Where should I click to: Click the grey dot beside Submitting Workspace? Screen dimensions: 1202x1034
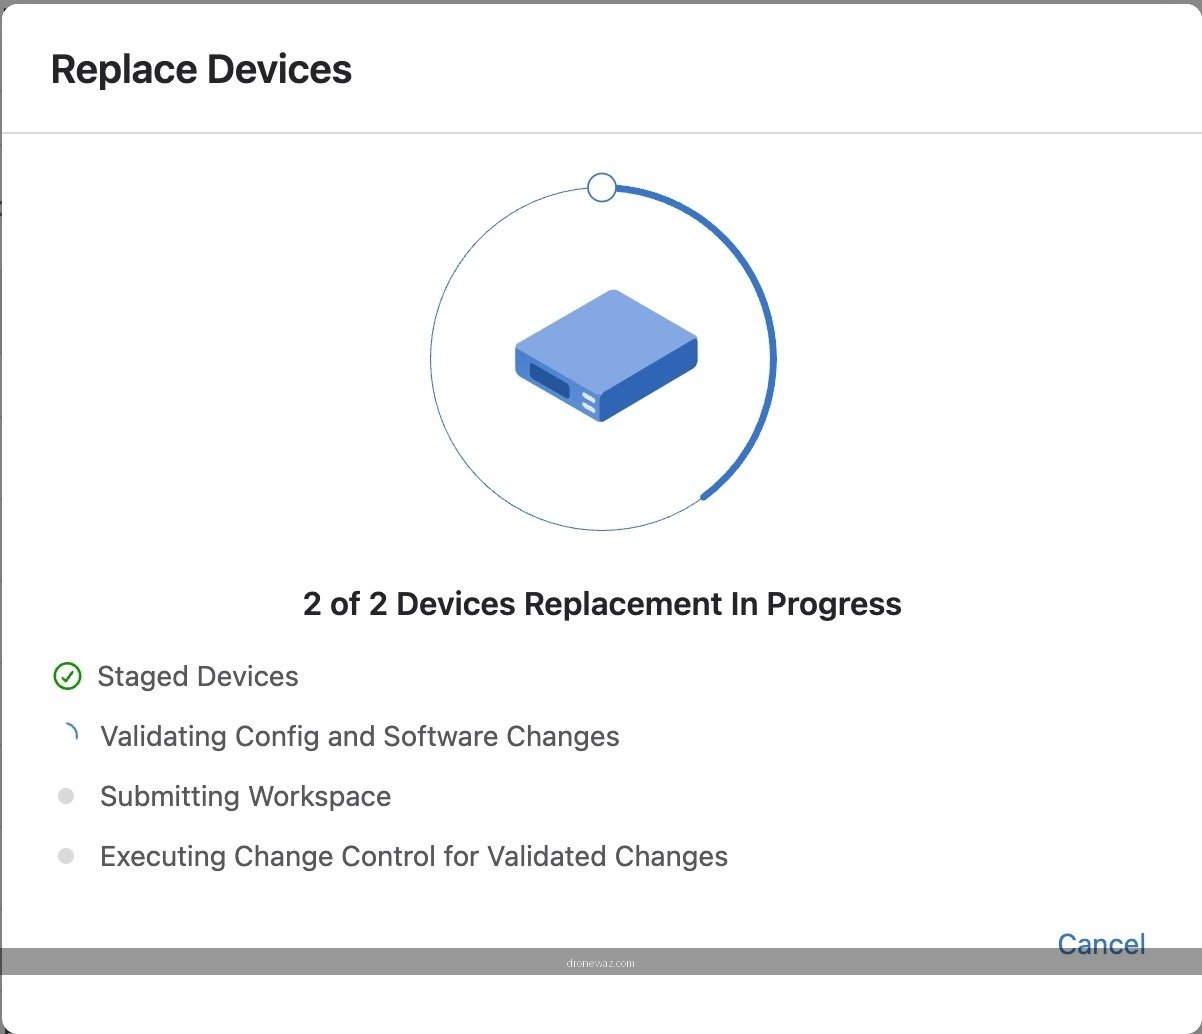(x=66, y=796)
